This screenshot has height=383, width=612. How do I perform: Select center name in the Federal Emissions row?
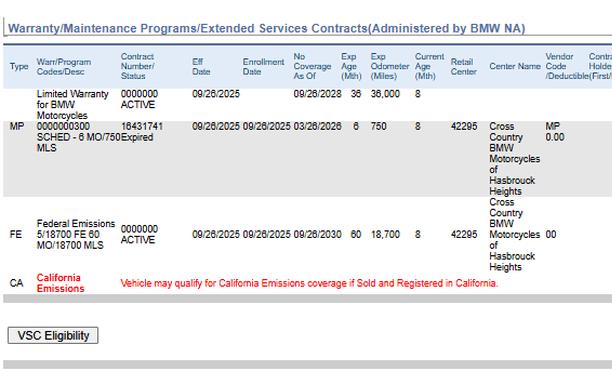point(514,235)
